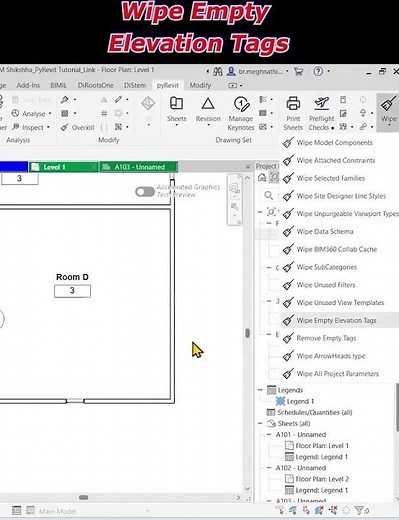Collapse the Legends tree node
The height and width of the screenshot is (520, 399).
[261, 390]
